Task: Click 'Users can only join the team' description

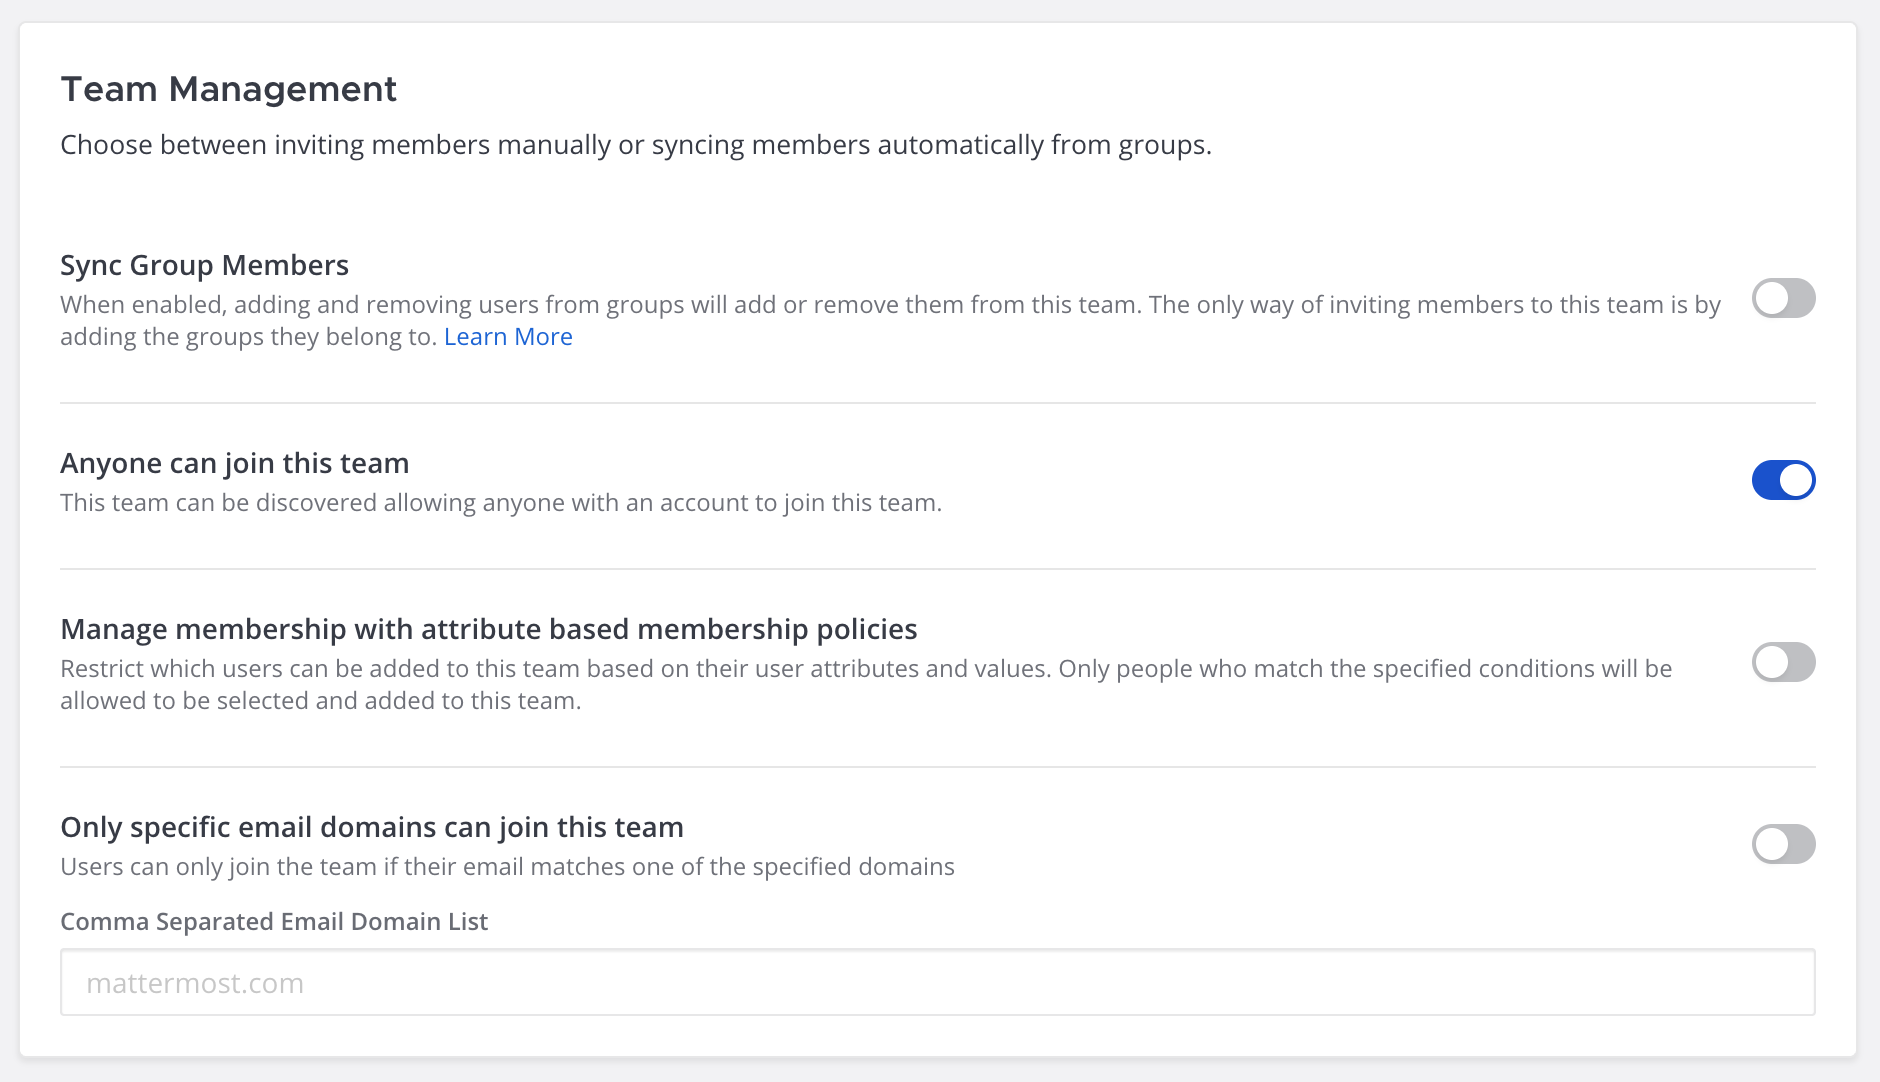Action: [508, 867]
